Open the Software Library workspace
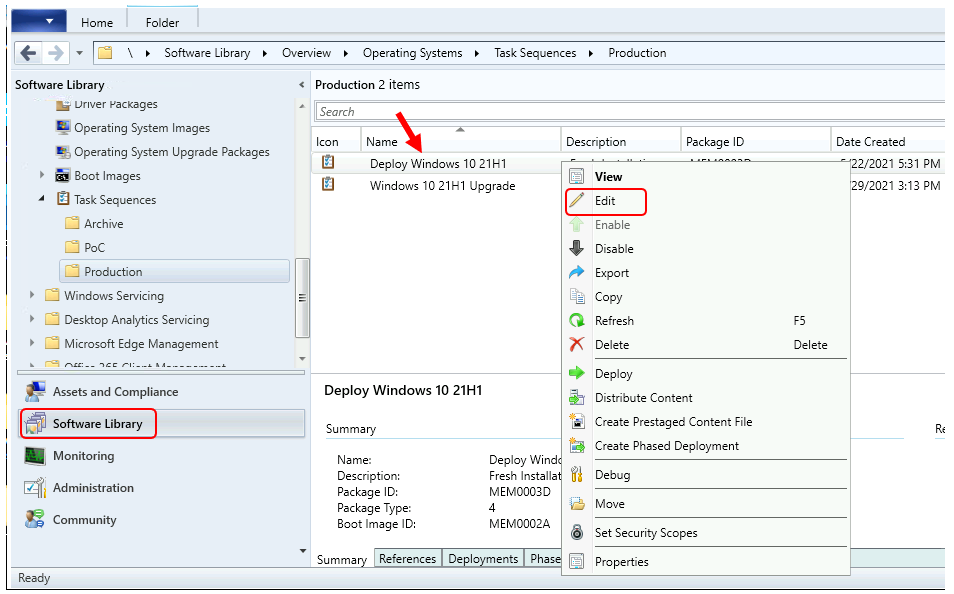 coord(162,424)
